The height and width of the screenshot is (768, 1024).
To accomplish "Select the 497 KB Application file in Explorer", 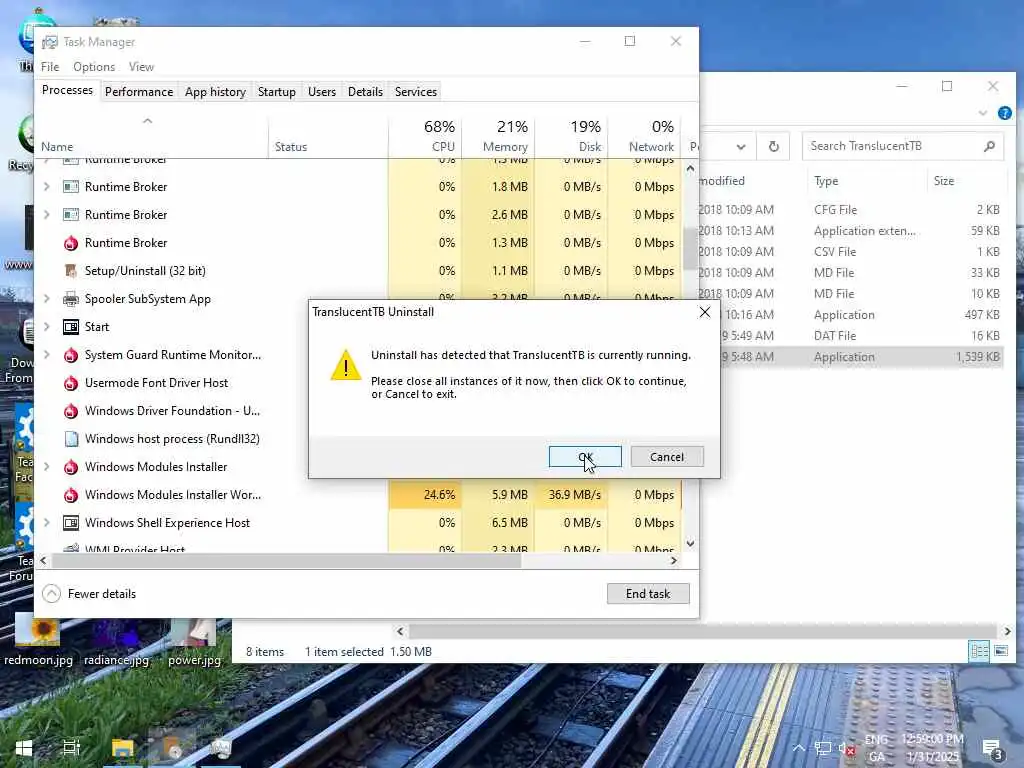I will (851, 315).
